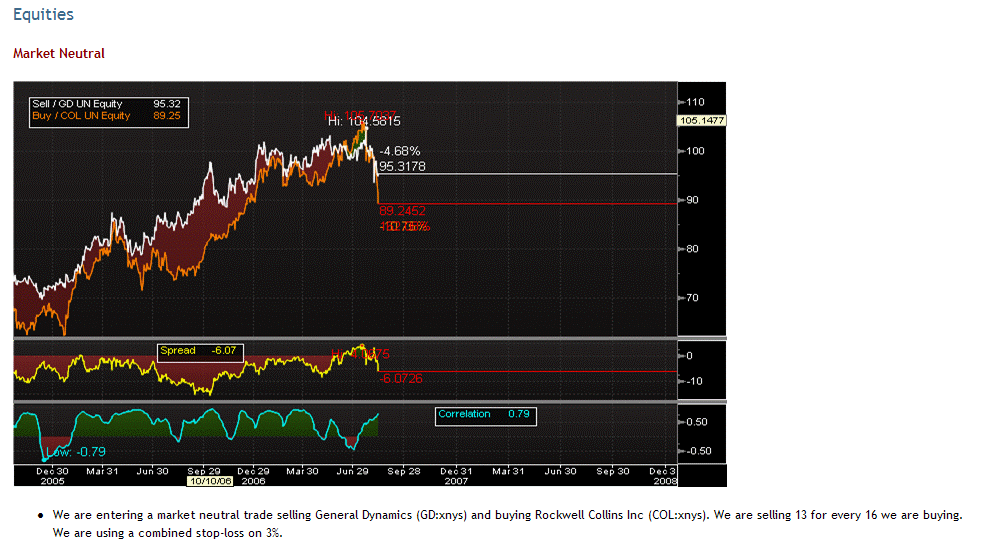Click the 105.1477 price tag on axis
Image resolution: width=983 pixels, height=551 pixels.
[702, 120]
